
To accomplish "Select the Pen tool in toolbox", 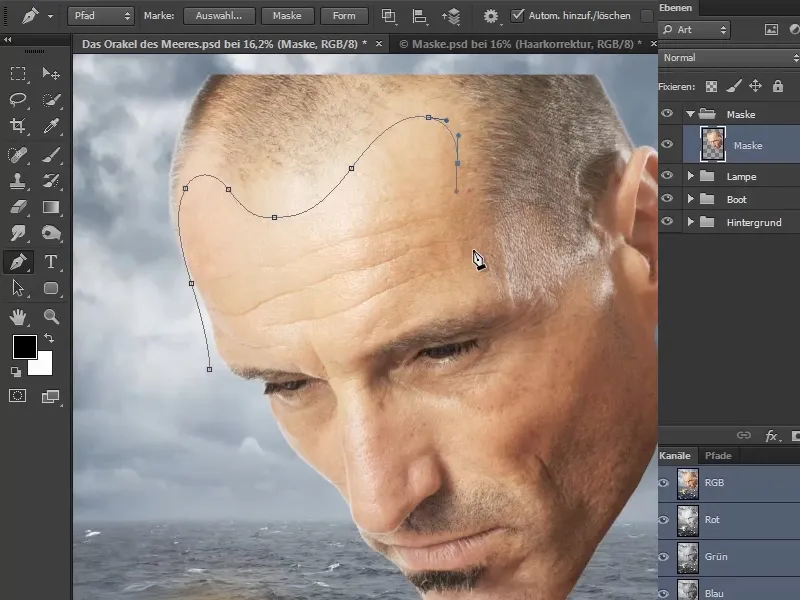I will click(18, 262).
